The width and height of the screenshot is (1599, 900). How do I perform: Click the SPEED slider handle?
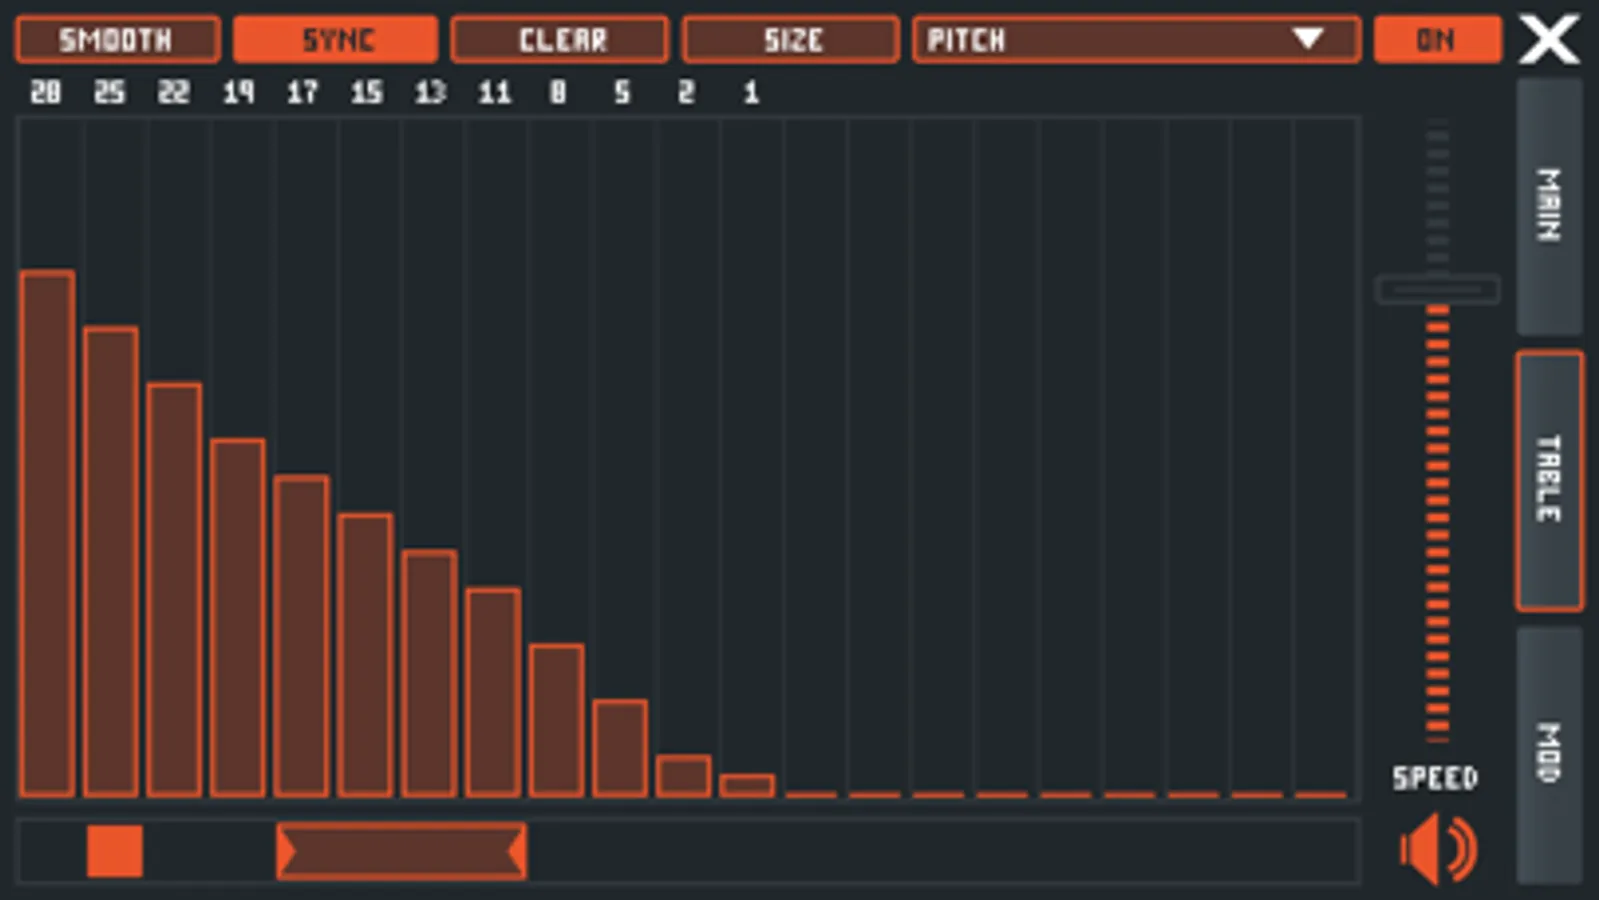pyautogui.click(x=1437, y=290)
